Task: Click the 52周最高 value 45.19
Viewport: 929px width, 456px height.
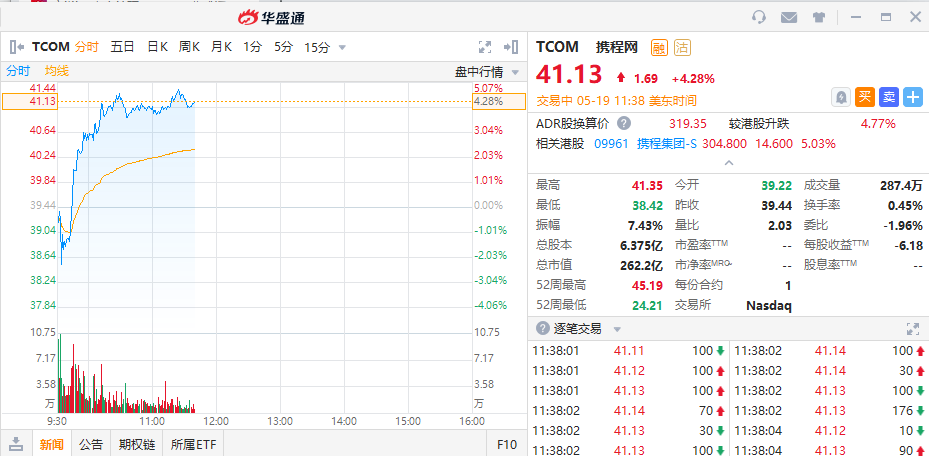Action: pos(647,285)
